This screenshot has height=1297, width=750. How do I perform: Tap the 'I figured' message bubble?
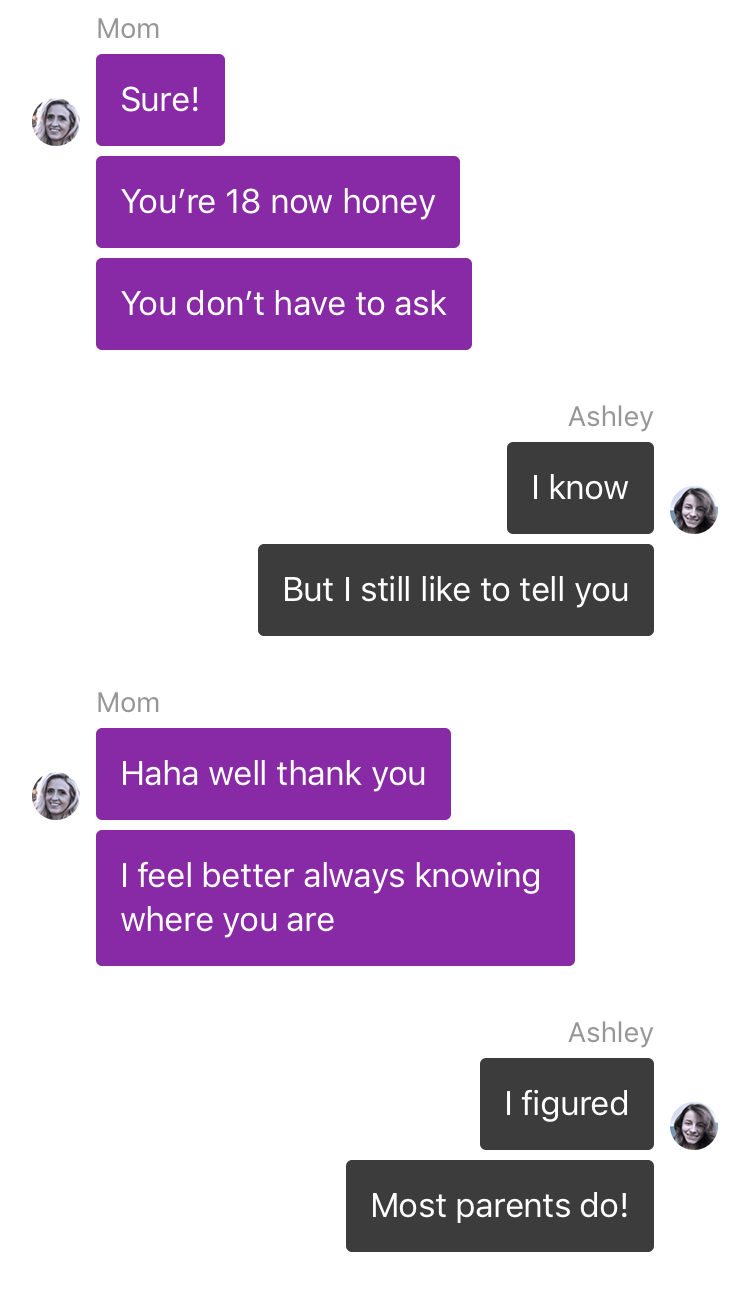click(567, 1104)
